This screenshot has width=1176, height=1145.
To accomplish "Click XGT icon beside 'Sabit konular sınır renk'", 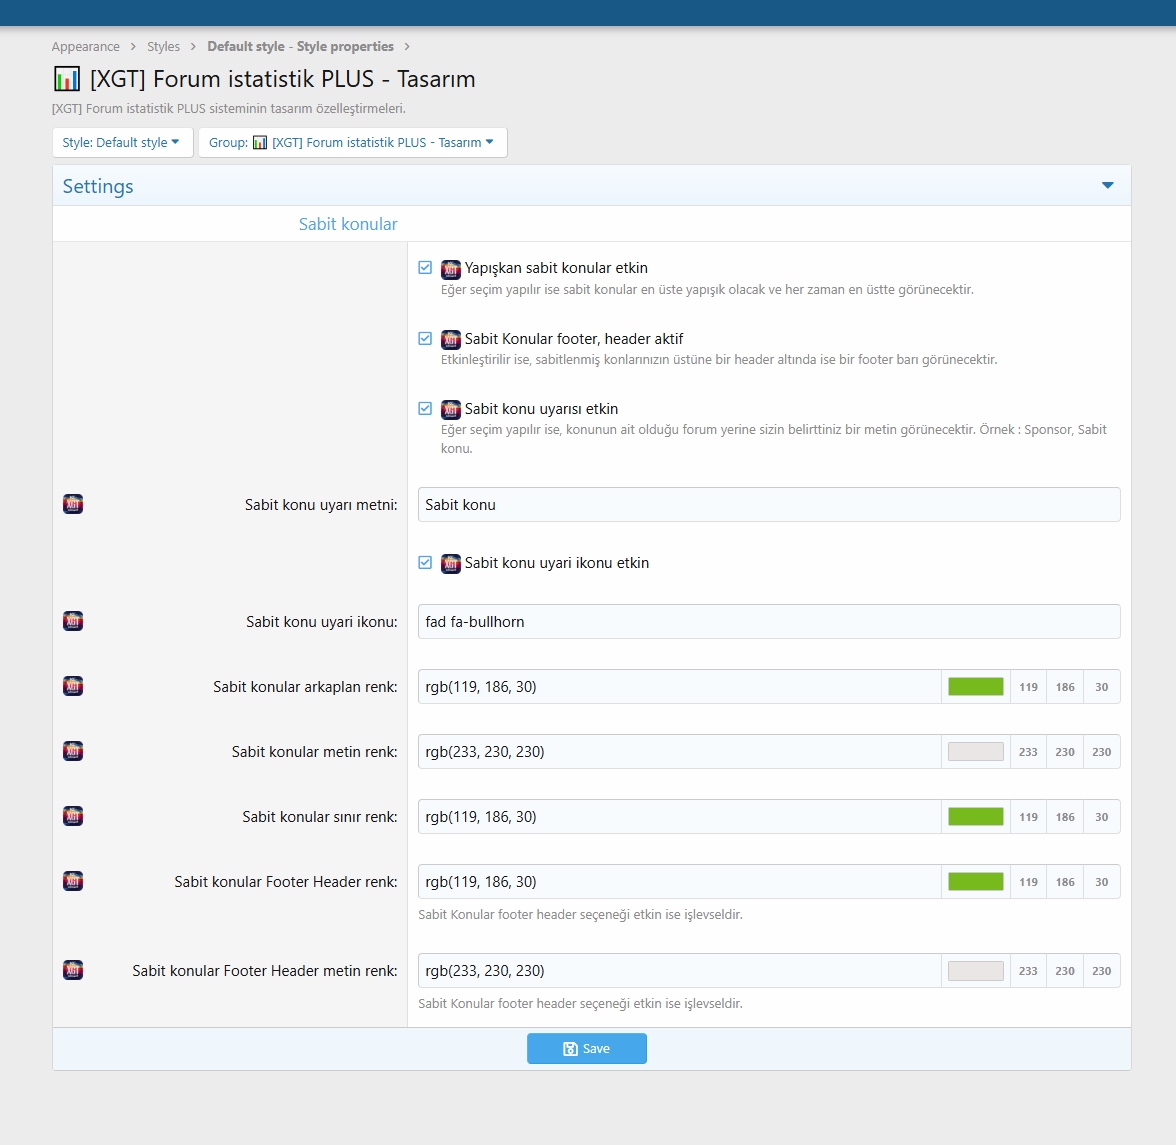I will [x=73, y=816].
